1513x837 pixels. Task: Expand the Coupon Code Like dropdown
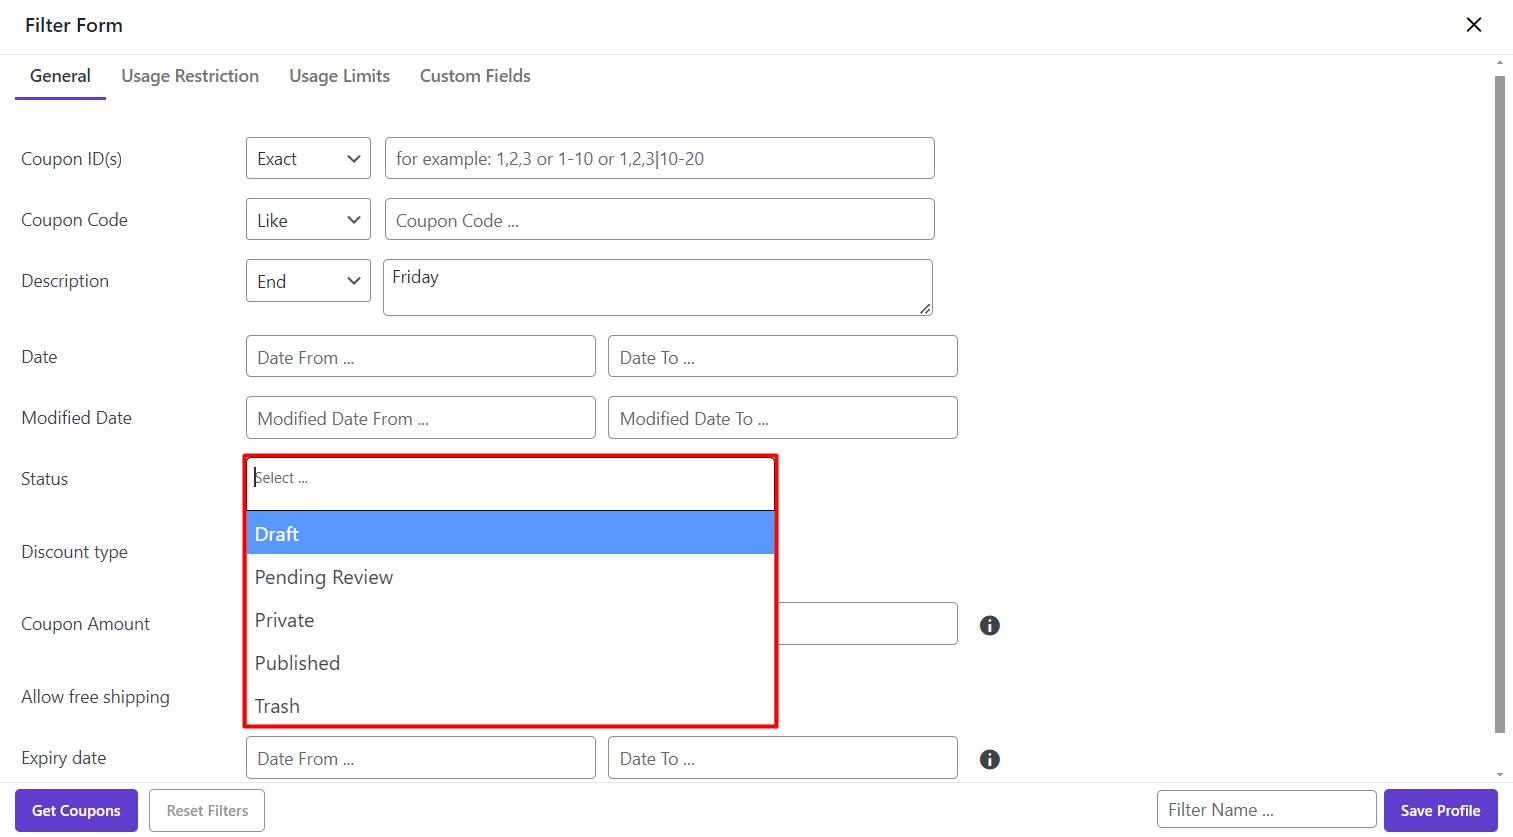pos(308,220)
